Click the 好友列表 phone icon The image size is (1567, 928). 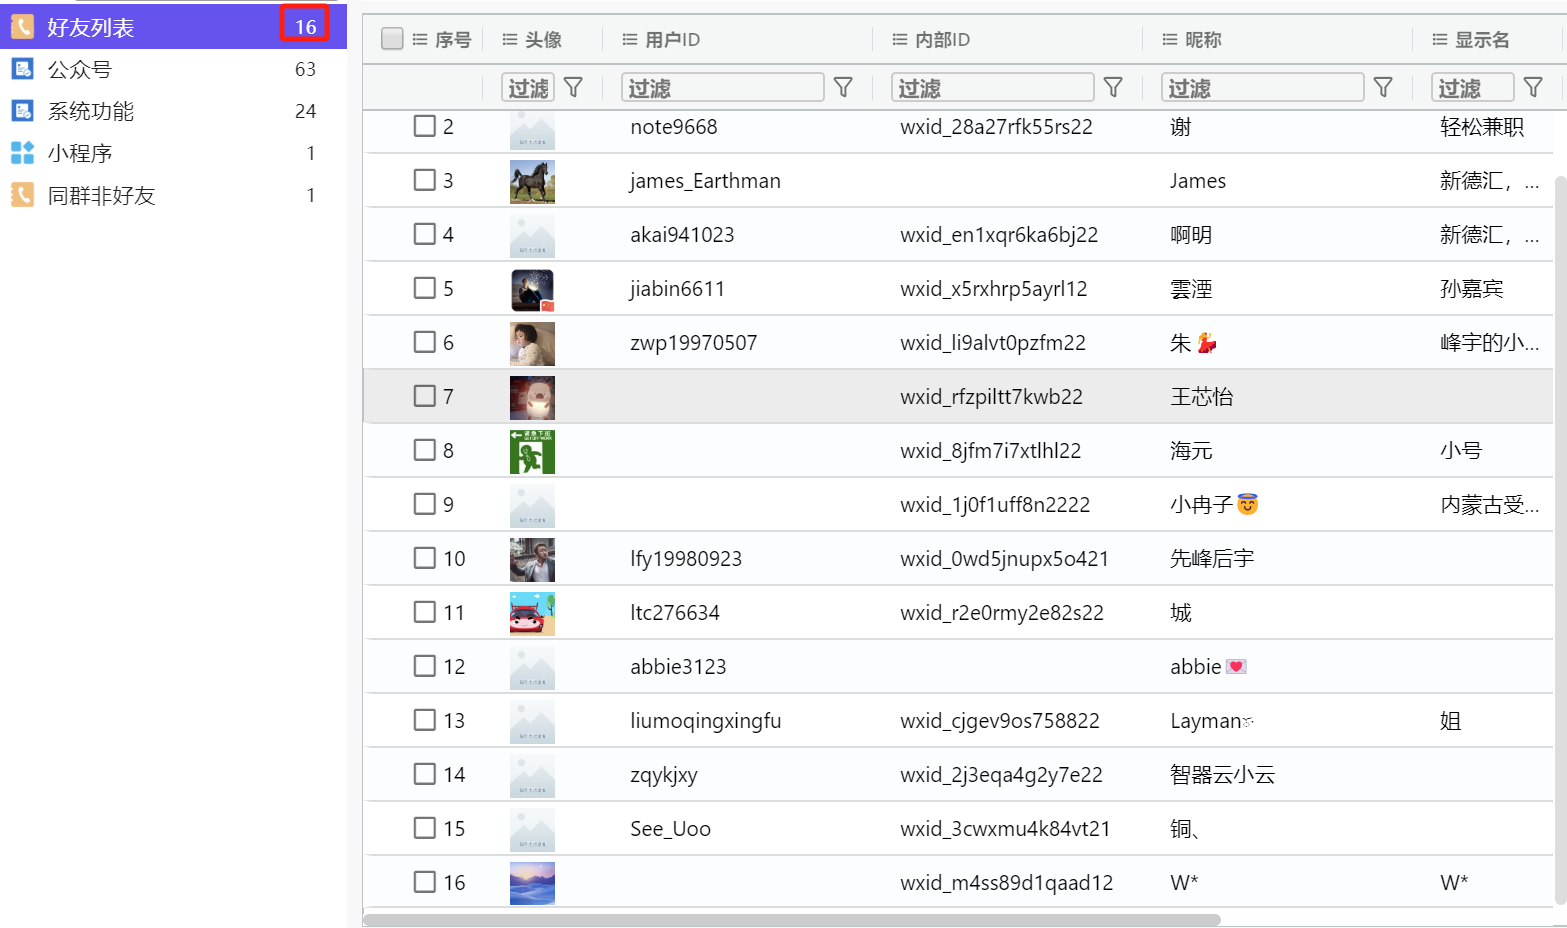point(22,27)
